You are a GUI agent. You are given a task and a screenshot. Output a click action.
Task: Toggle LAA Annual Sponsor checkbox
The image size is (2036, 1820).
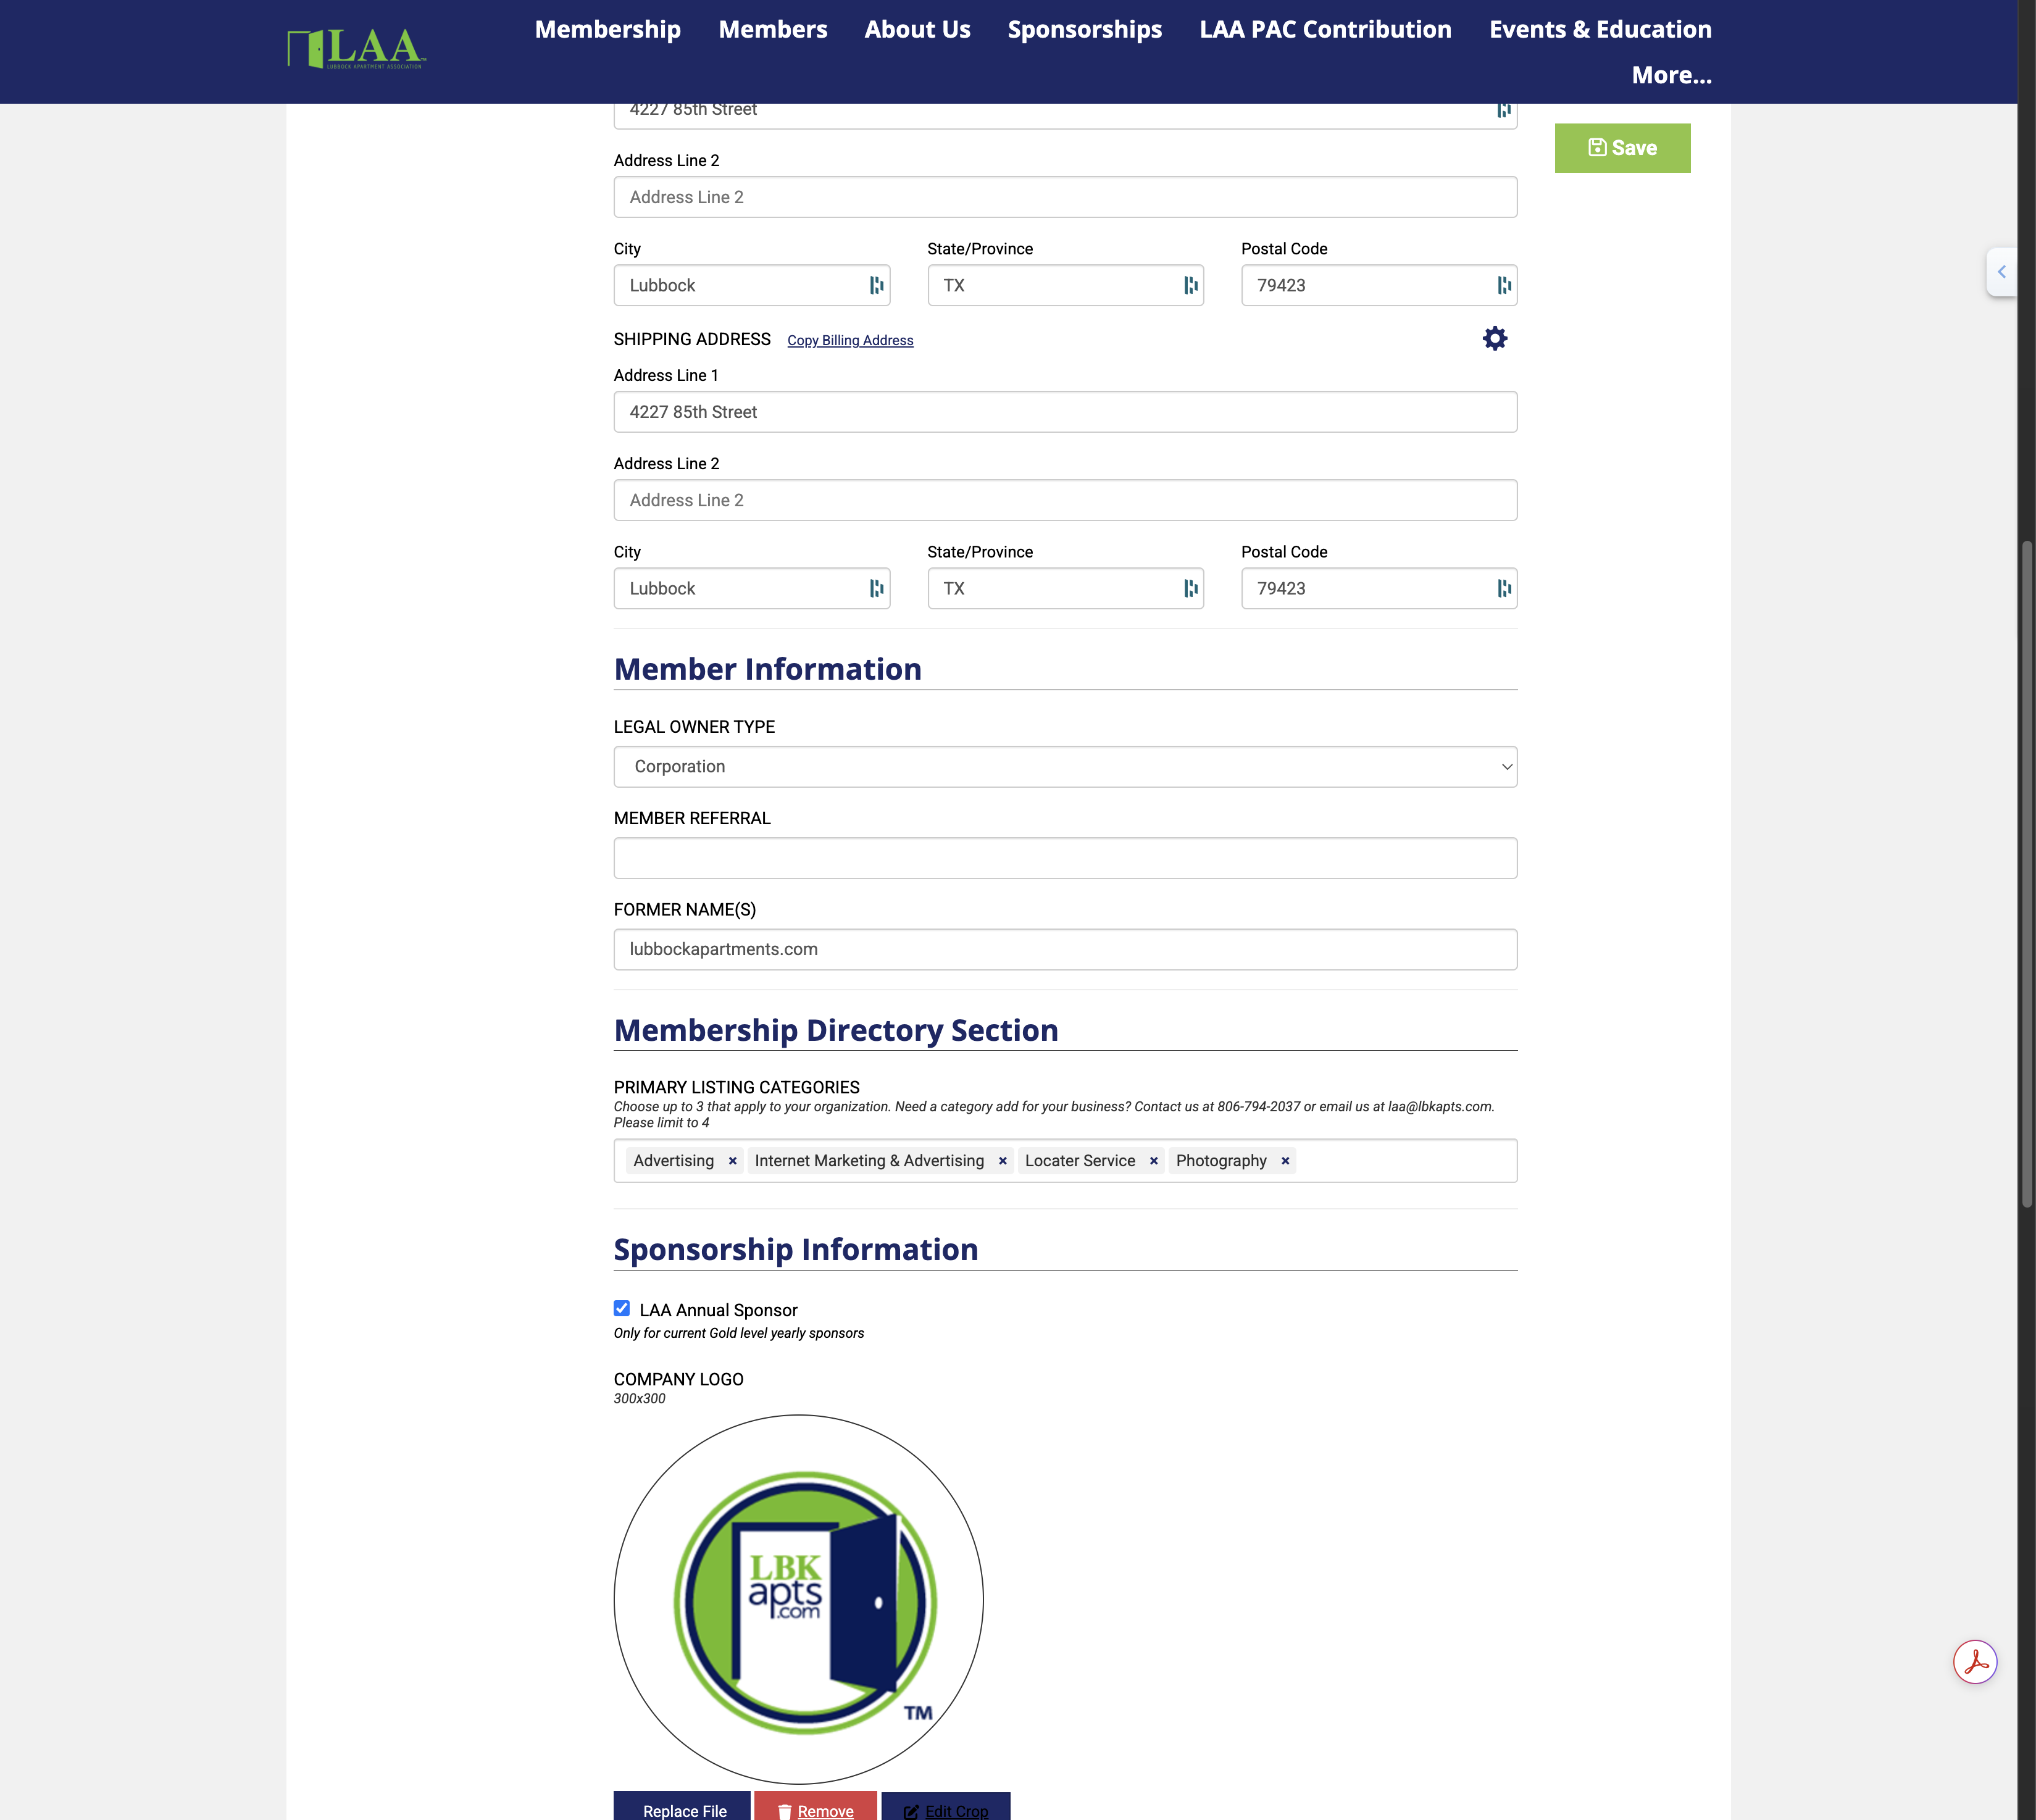(x=622, y=1309)
